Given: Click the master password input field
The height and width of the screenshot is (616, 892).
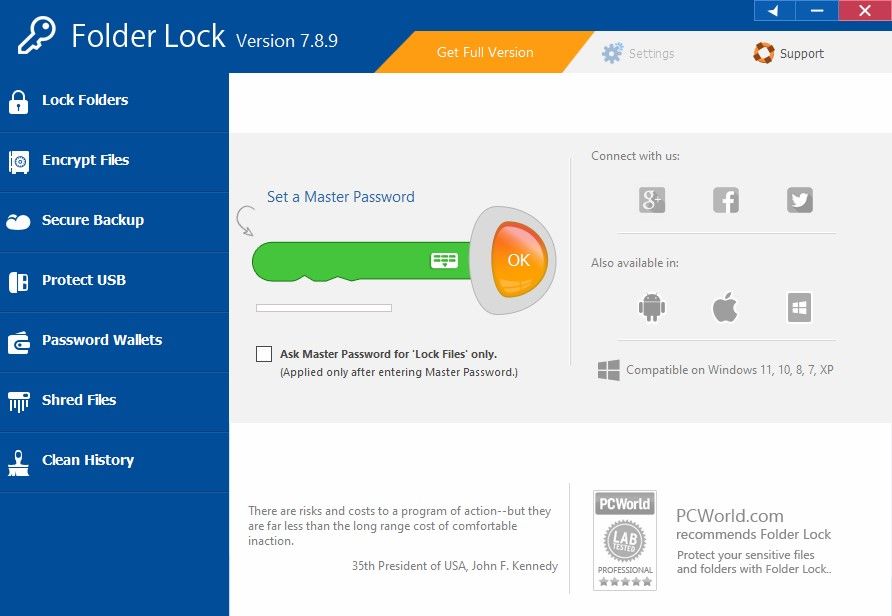Looking at the screenshot, I should [x=350, y=260].
